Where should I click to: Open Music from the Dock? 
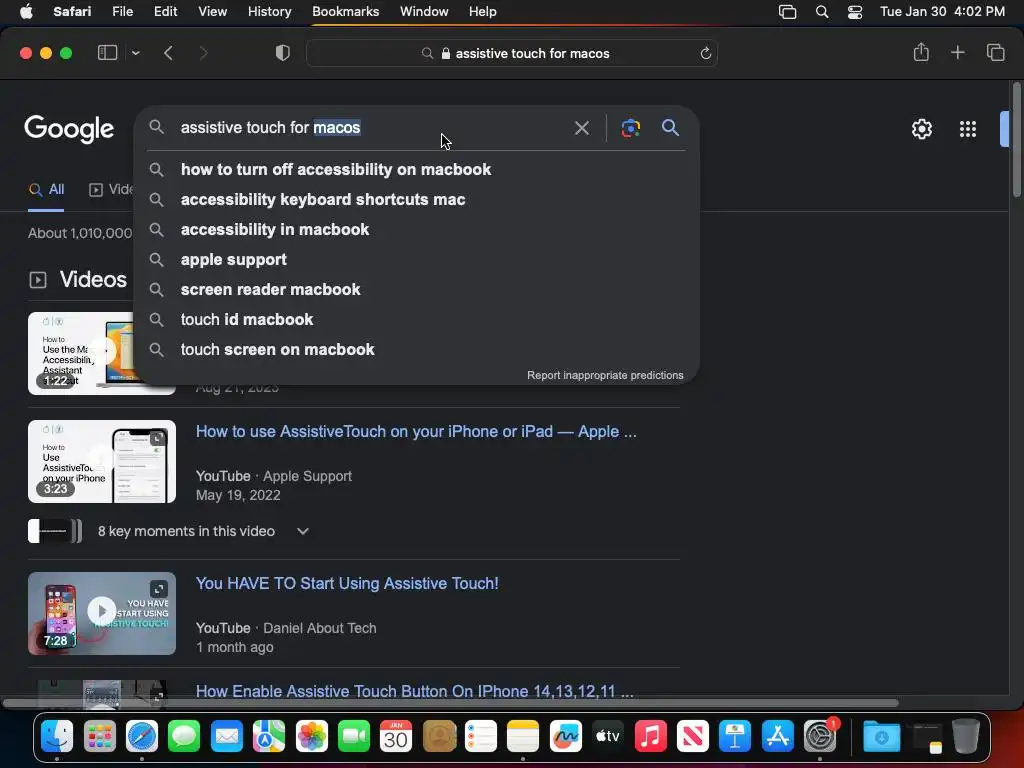coord(650,737)
